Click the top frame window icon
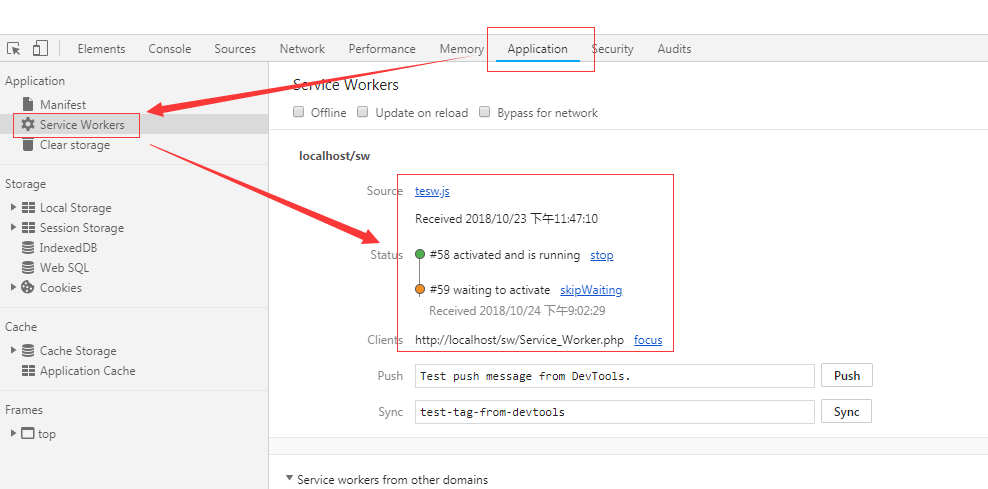Image resolution: width=988 pixels, height=489 pixels. [28, 434]
